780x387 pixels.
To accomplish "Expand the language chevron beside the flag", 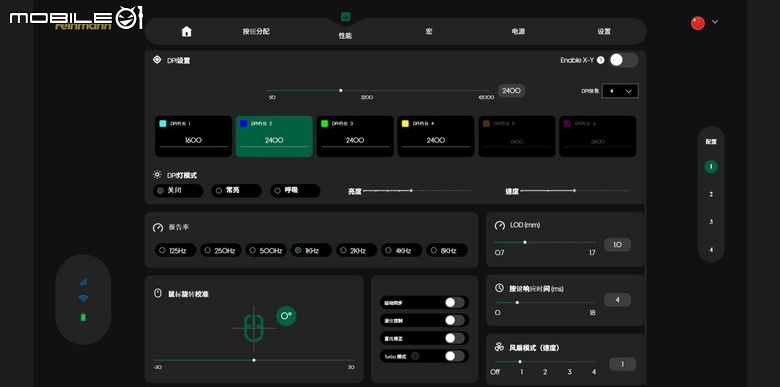I will [715, 22].
